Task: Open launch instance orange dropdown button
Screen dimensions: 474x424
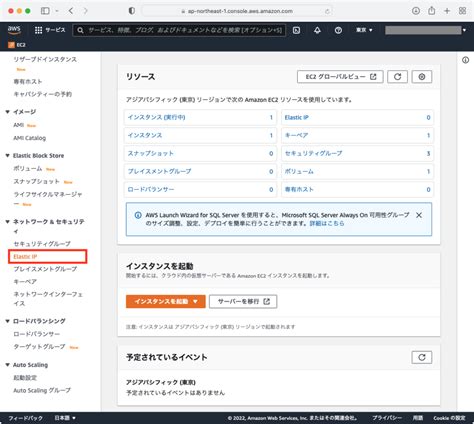Action: click(x=166, y=301)
